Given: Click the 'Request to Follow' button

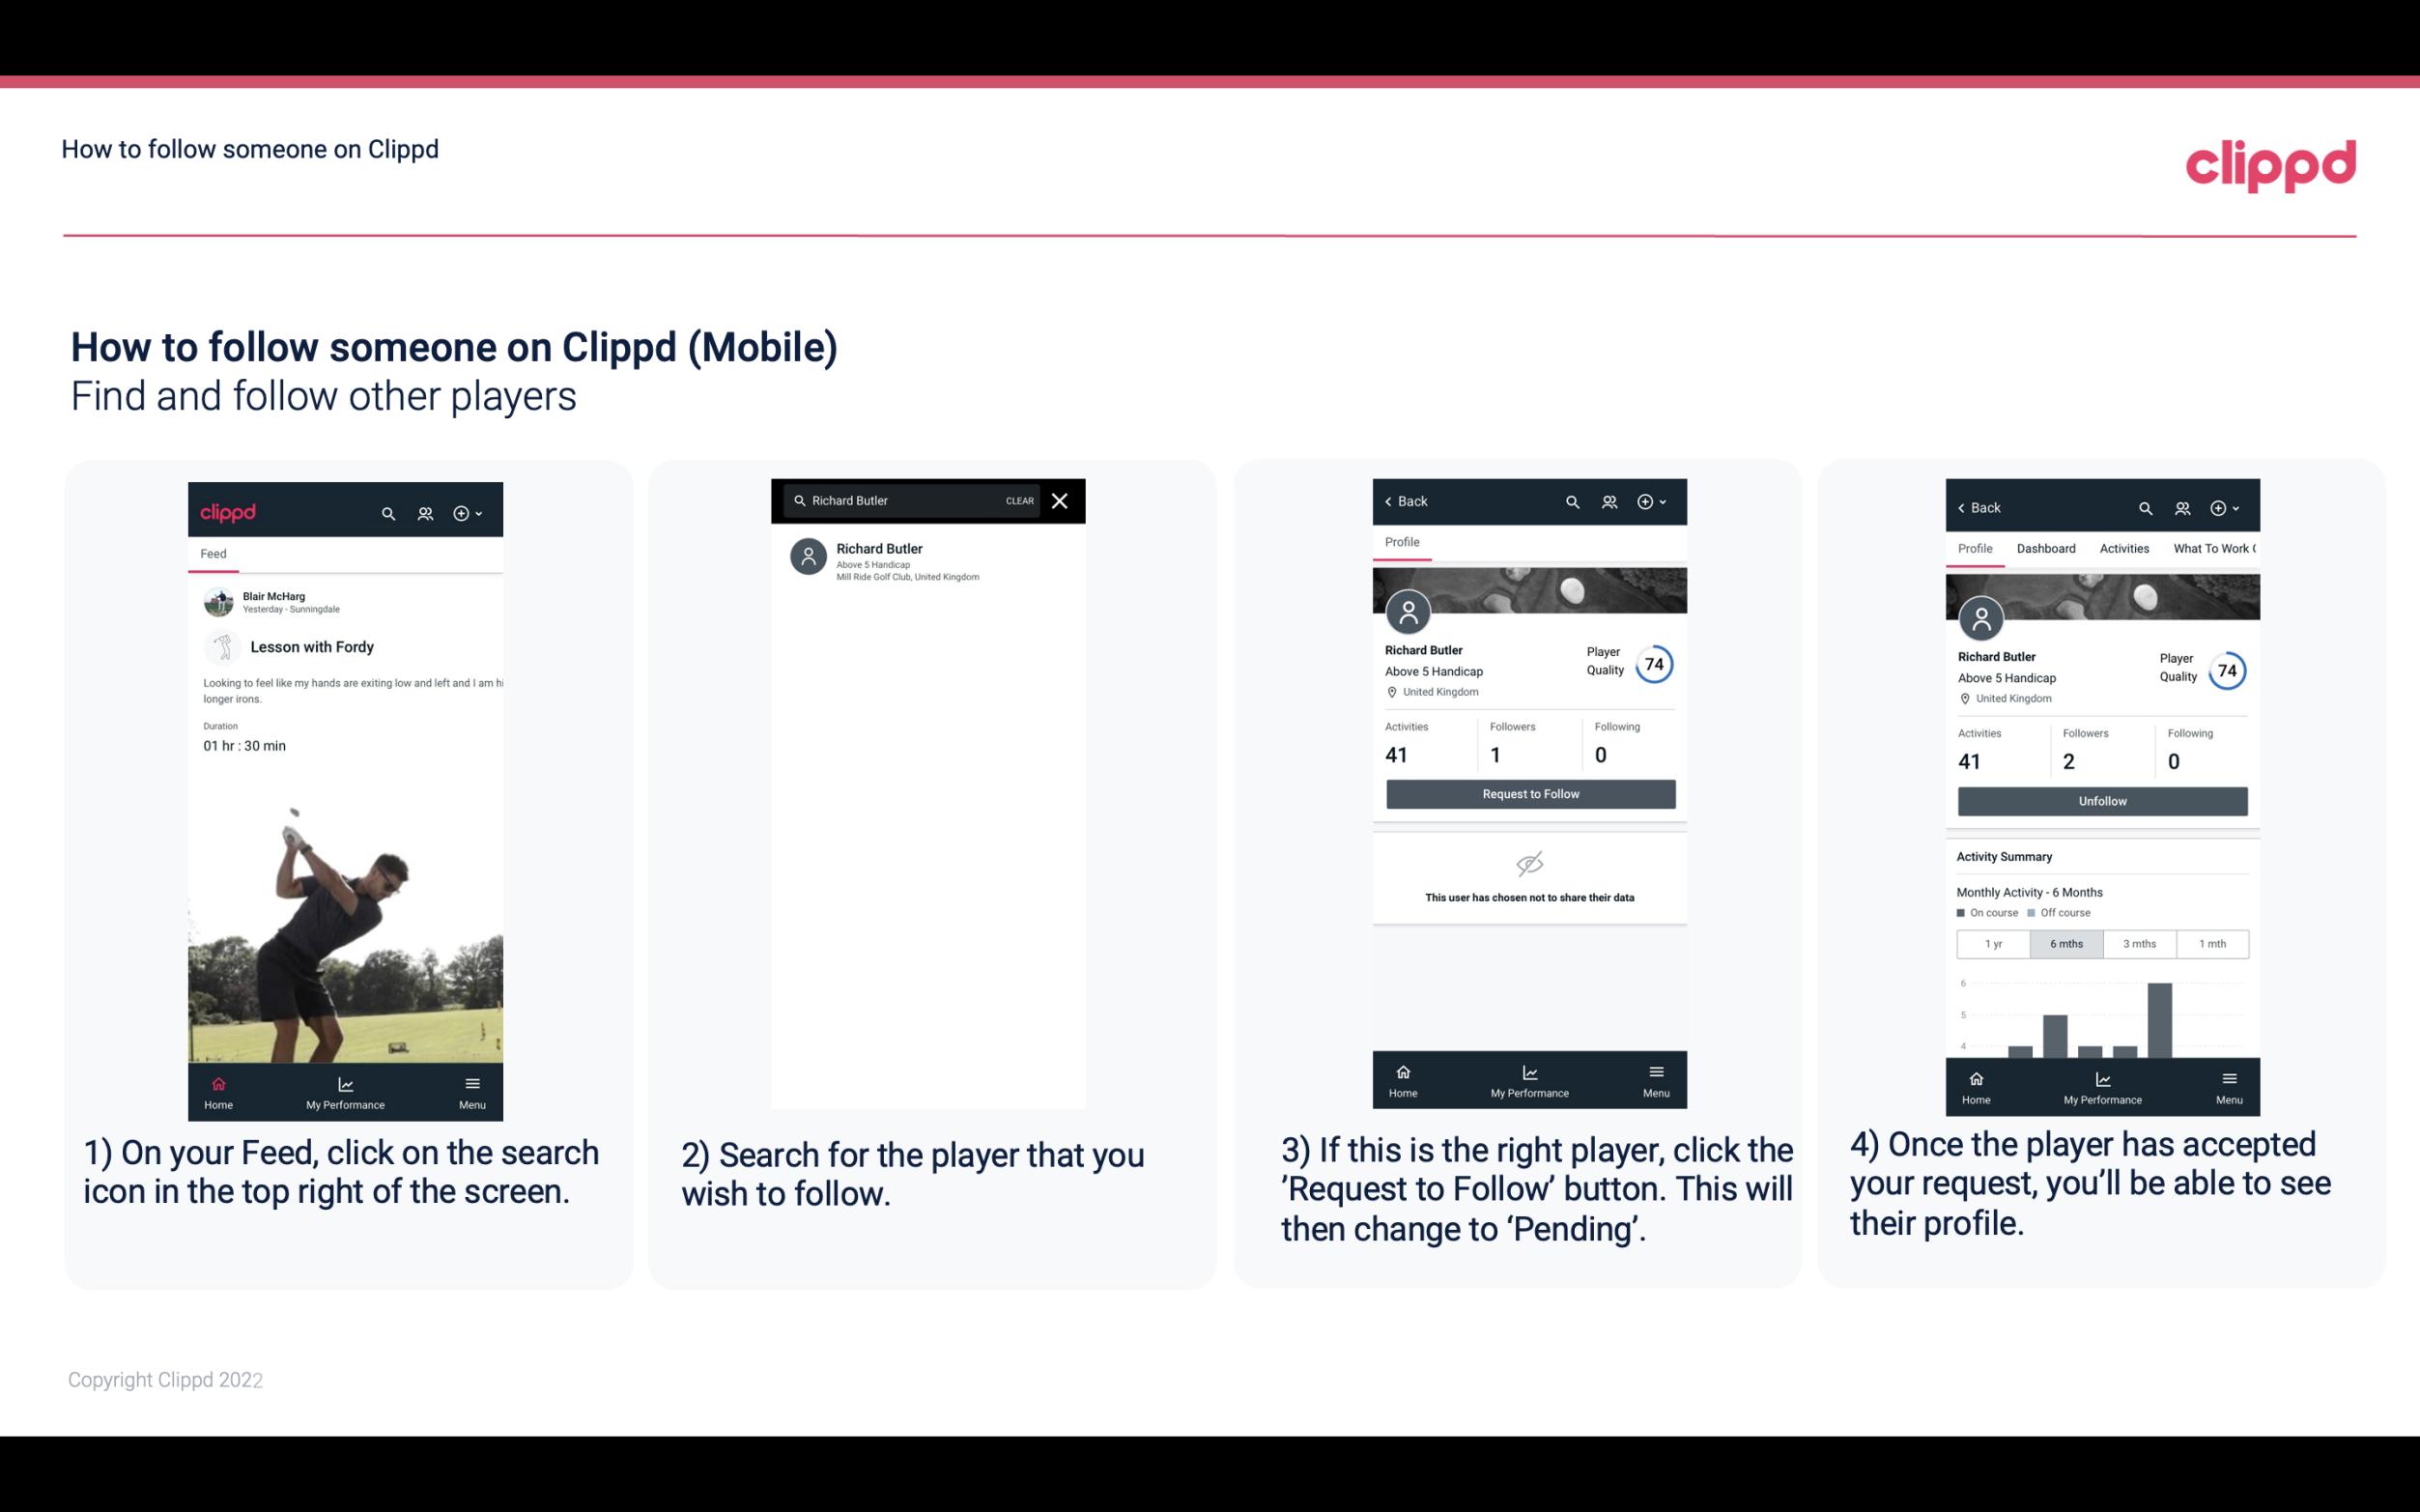Looking at the screenshot, I should (1530, 792).
